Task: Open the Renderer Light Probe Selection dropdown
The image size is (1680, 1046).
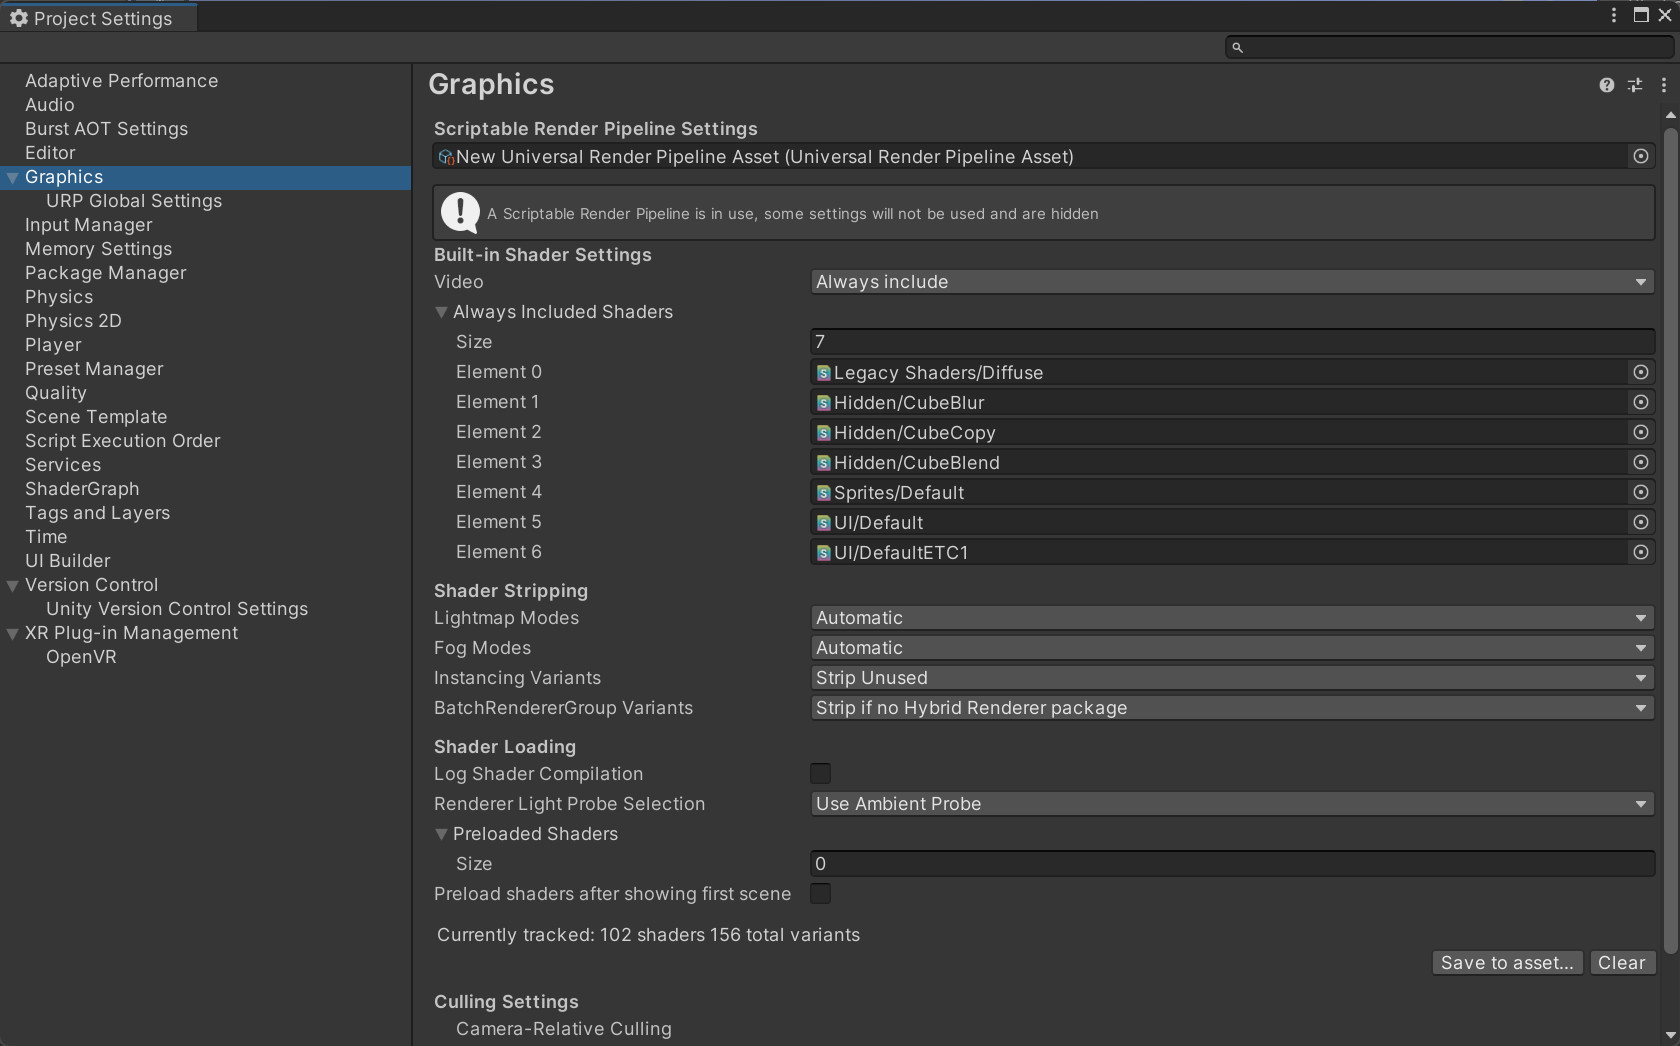Action: coord(1232,804)
